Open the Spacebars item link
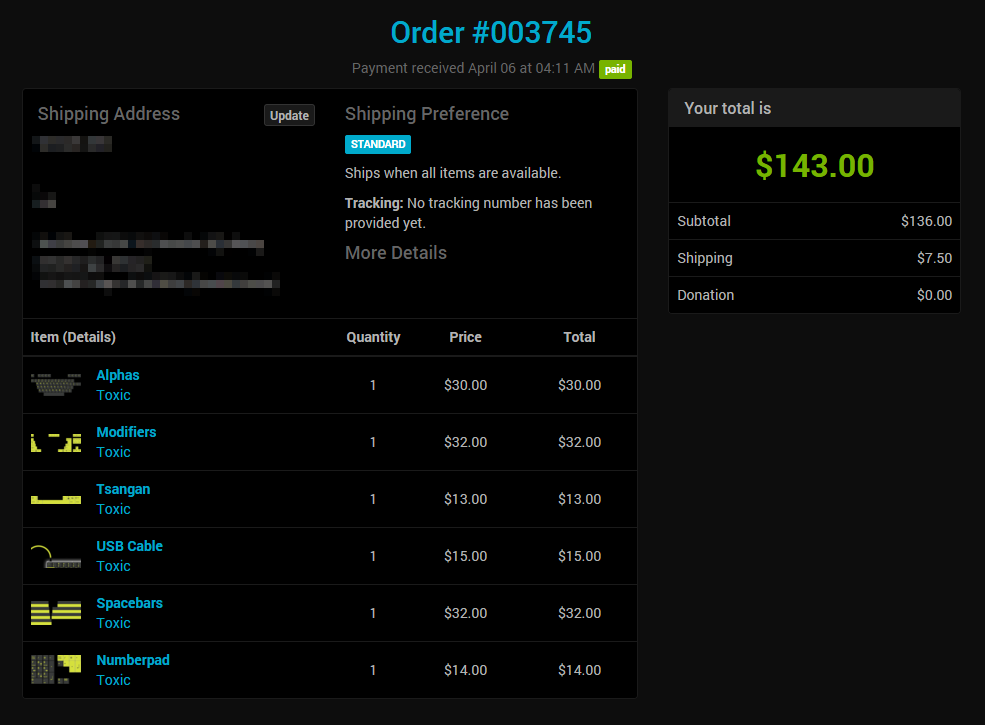985x725 pixels. (129, 603)
